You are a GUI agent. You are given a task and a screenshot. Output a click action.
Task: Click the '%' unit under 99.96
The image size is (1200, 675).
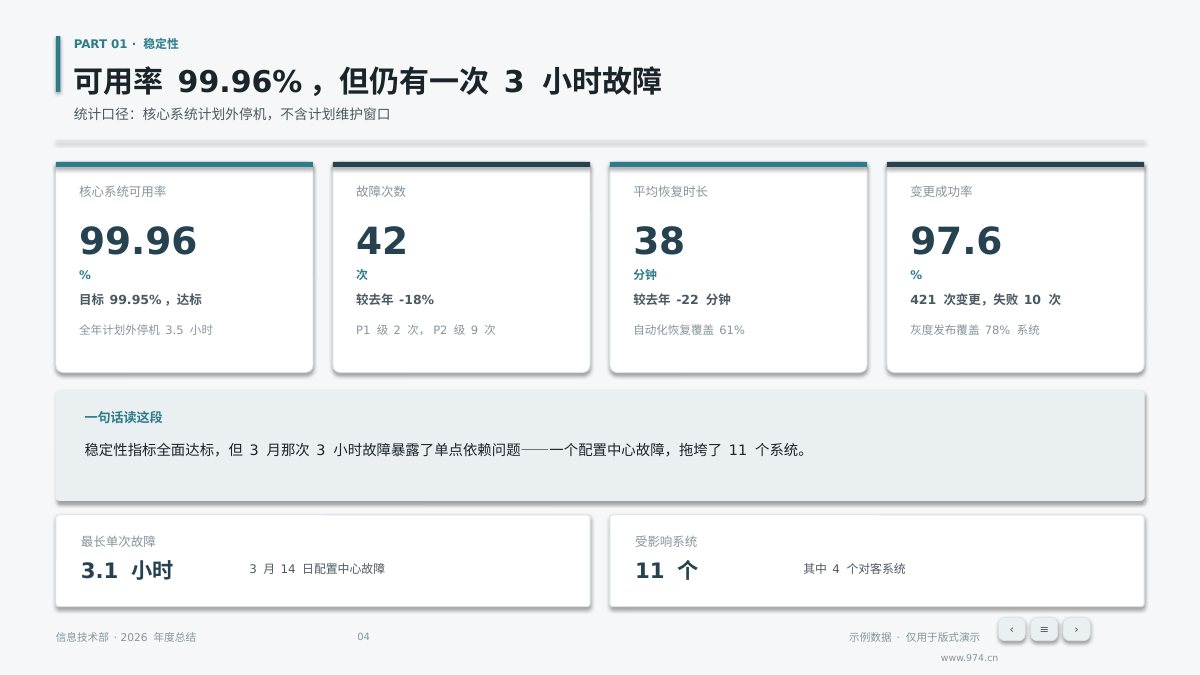coord(85,275)
